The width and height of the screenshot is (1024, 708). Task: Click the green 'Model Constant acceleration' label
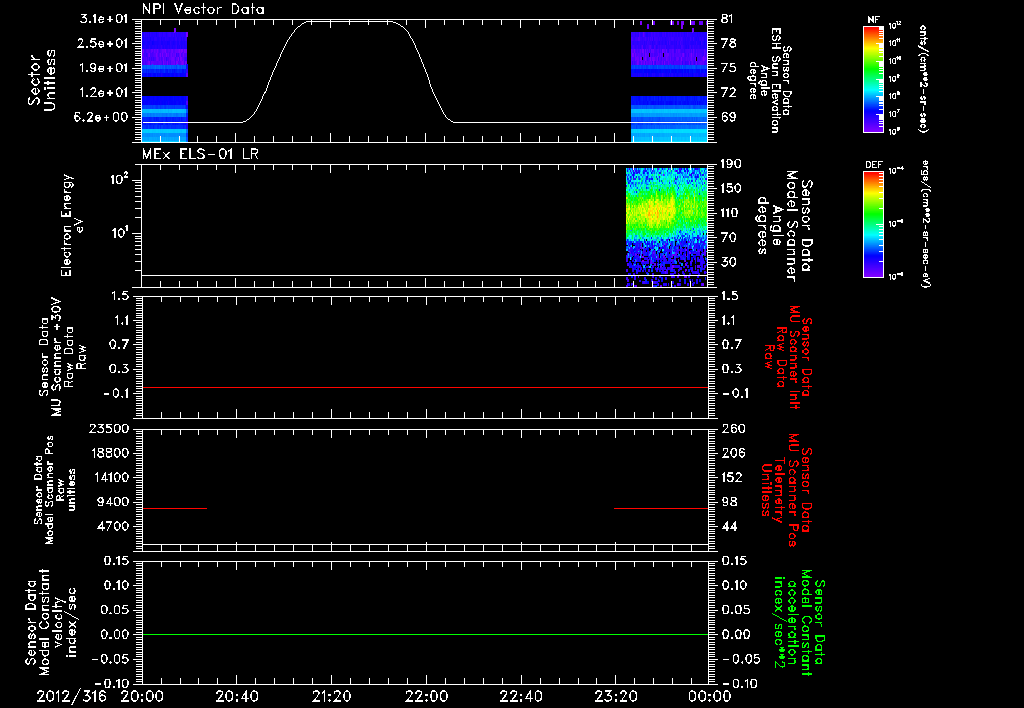pos(798,622)
